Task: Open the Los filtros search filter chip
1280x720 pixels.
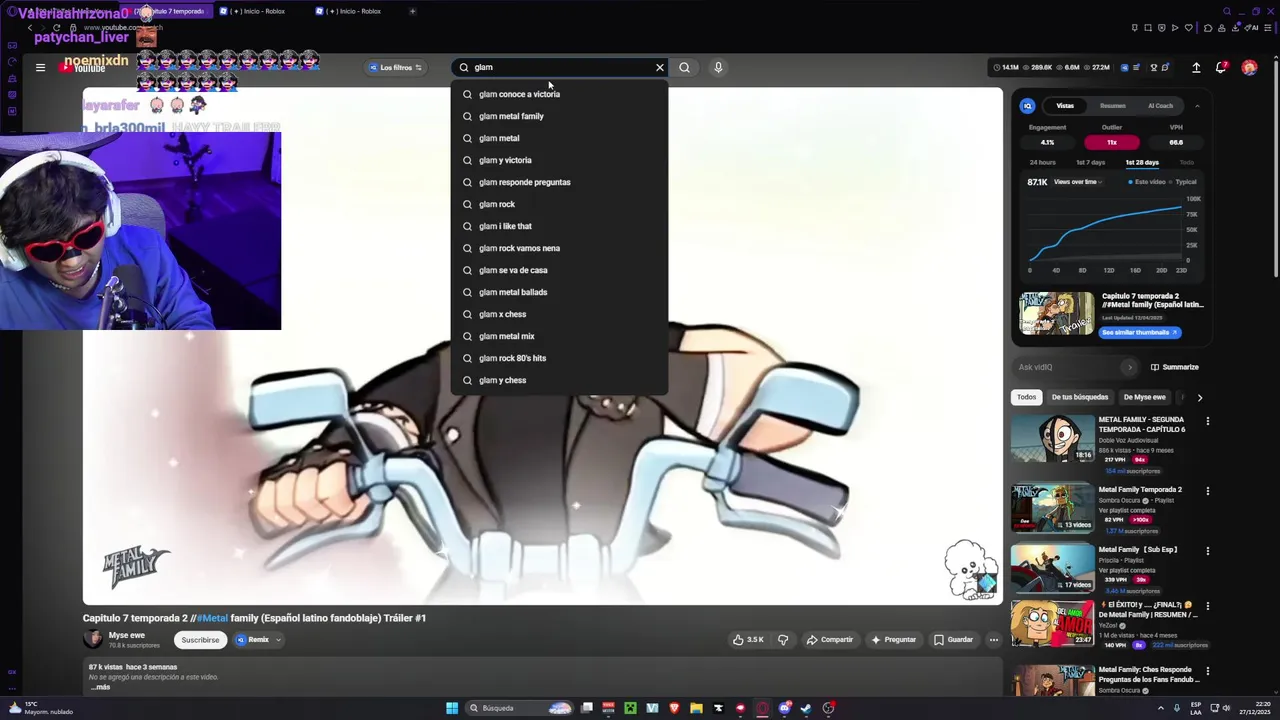Action: [x=396, y=68]
